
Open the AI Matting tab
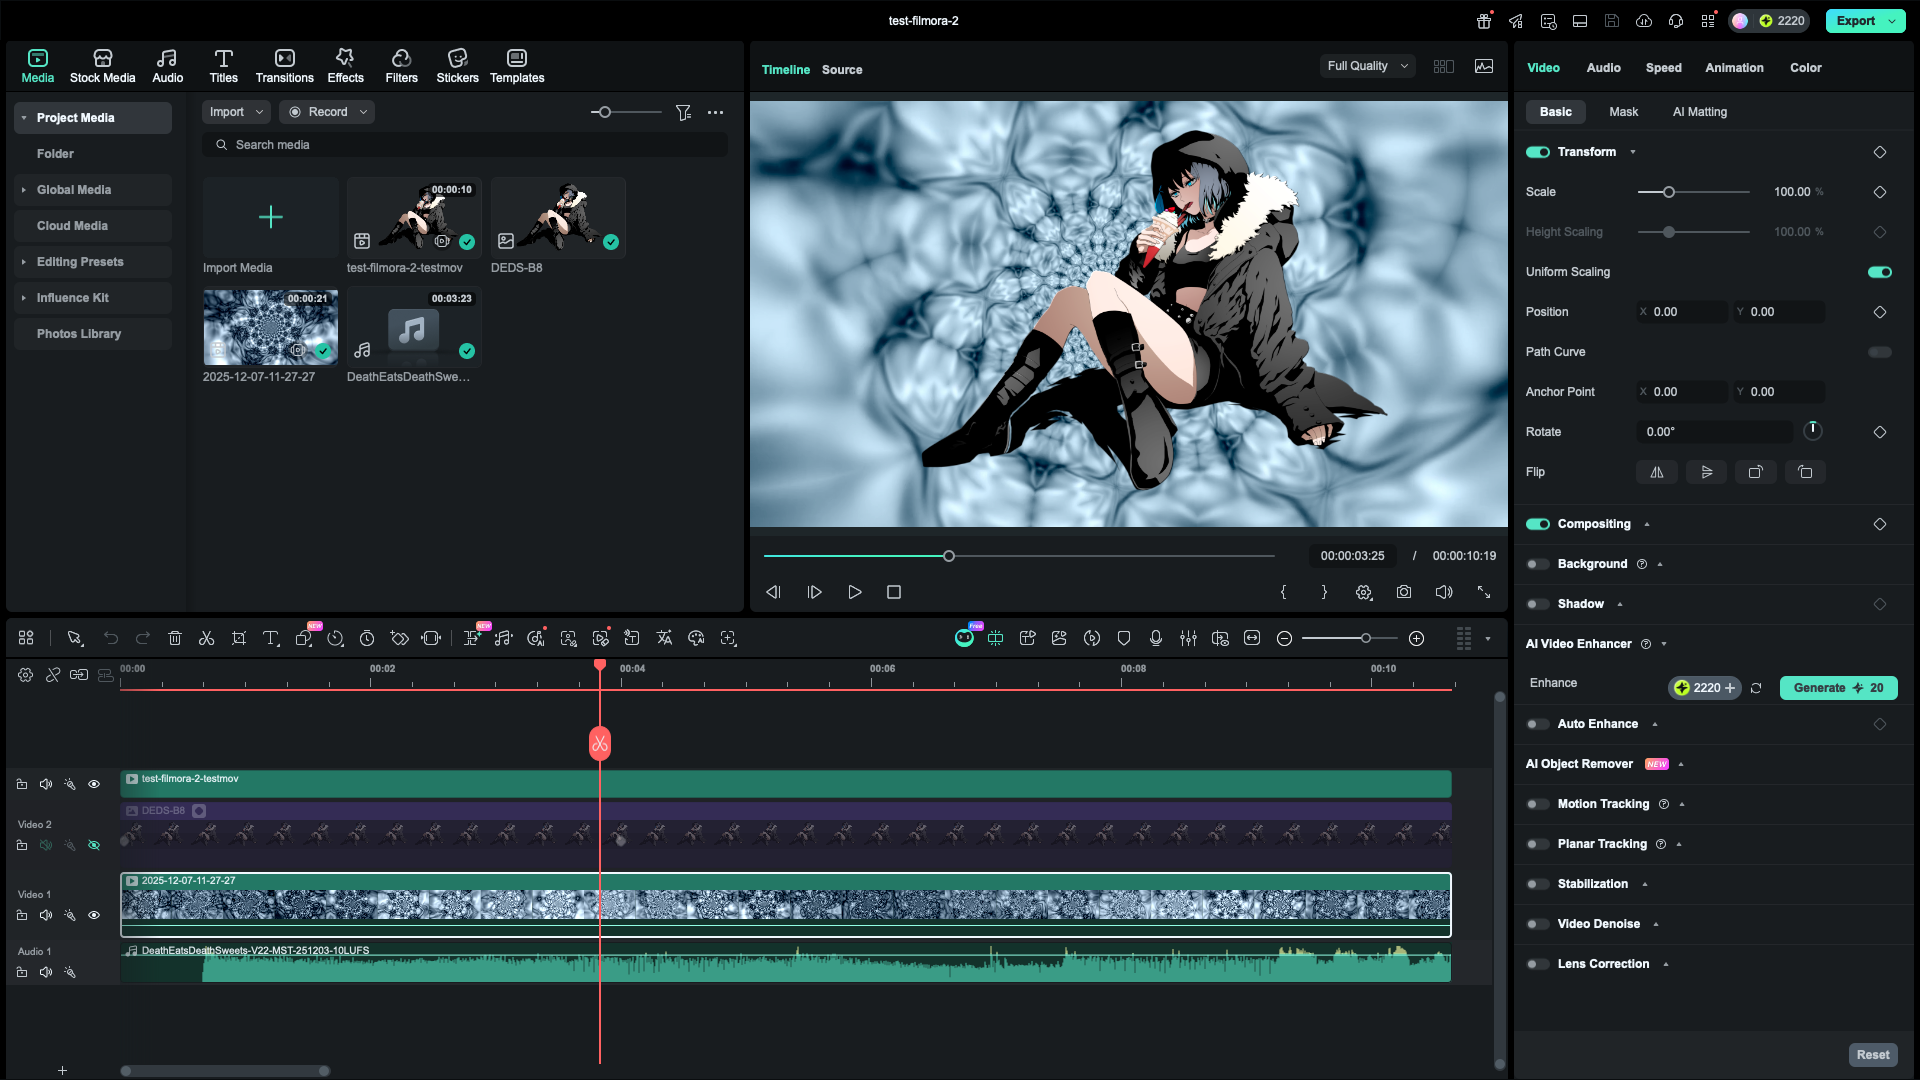point(1699,112)
